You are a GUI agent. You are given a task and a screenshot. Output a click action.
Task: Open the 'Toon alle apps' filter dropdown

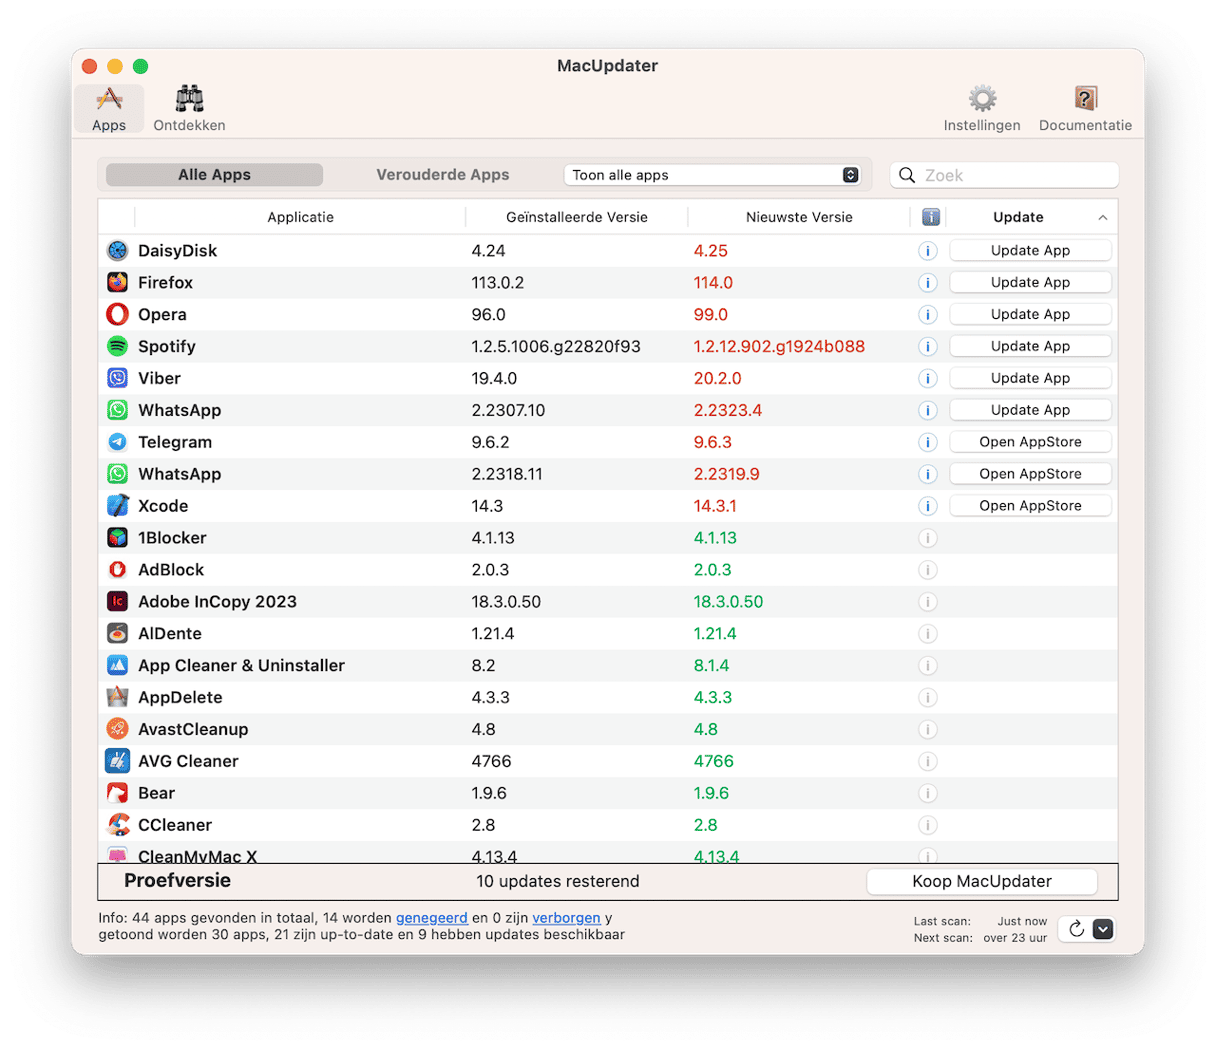click(713, 175)
